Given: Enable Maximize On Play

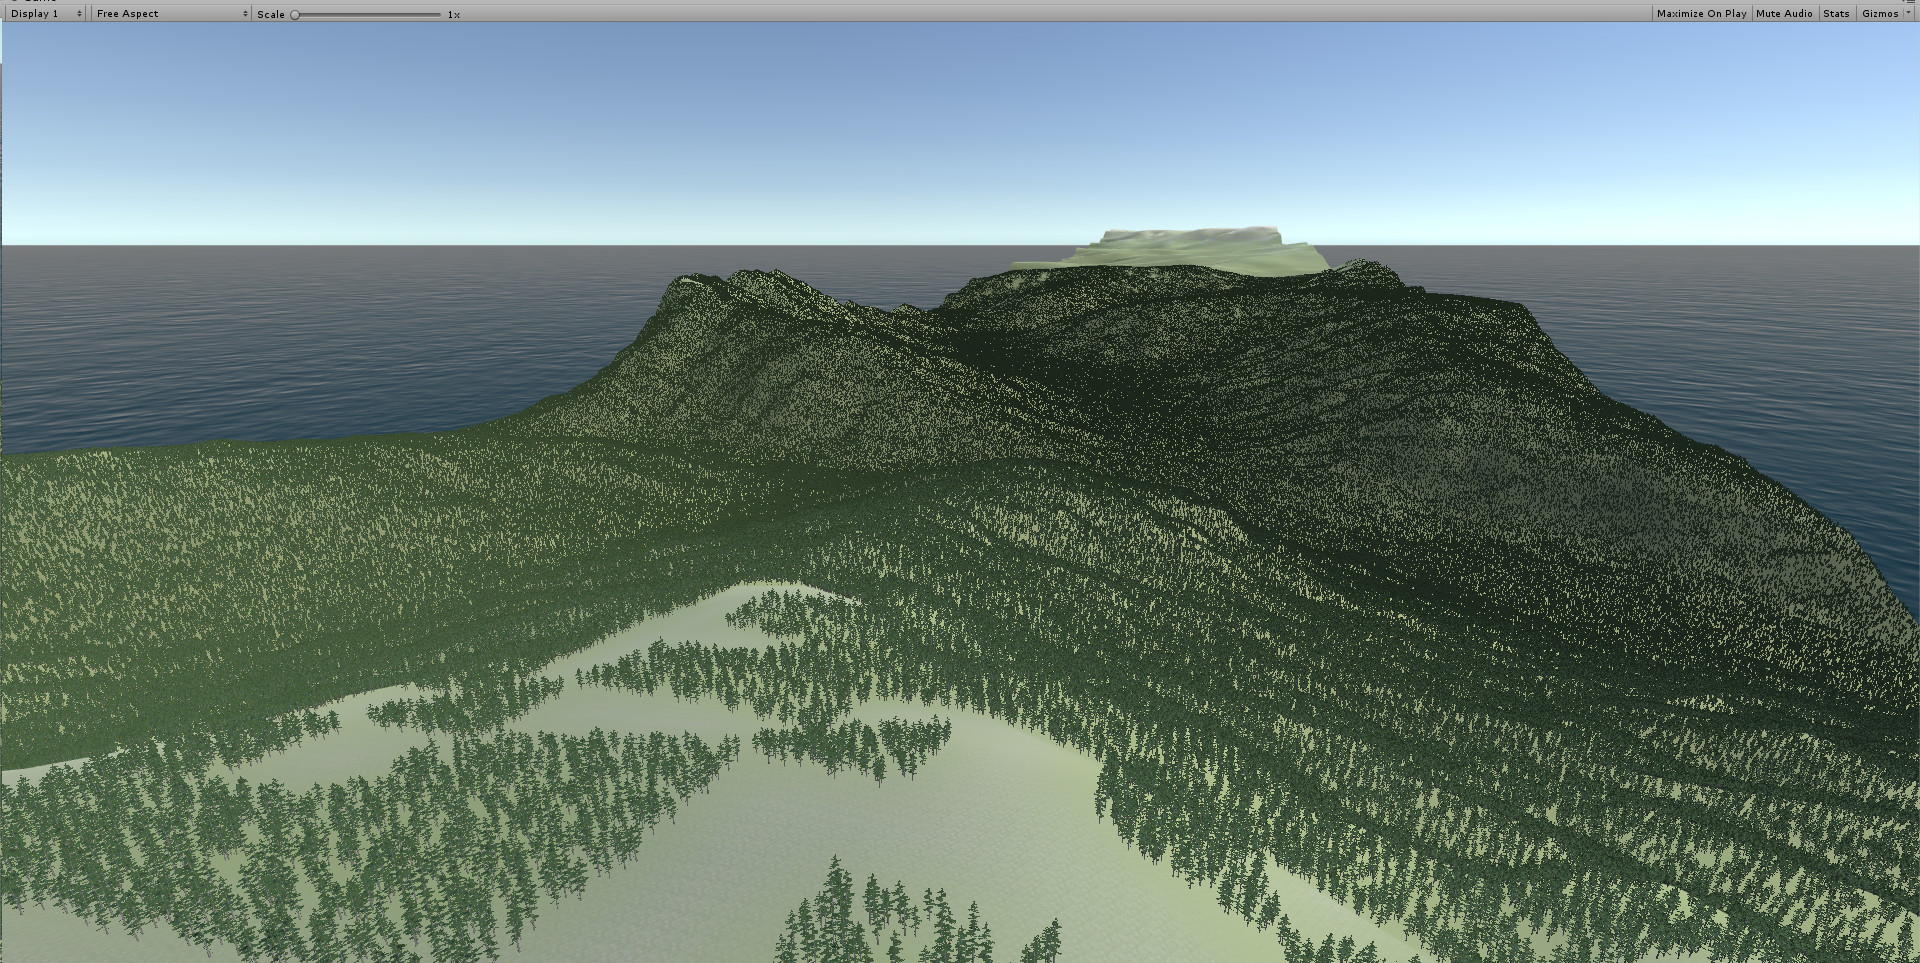Looking at the screenshot, I should coord(1700,13).
